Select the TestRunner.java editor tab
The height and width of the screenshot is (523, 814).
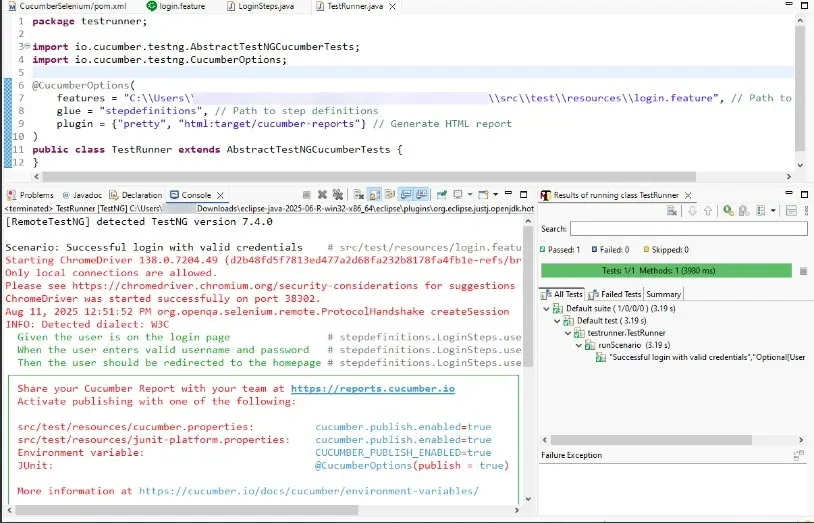point(350,6)
